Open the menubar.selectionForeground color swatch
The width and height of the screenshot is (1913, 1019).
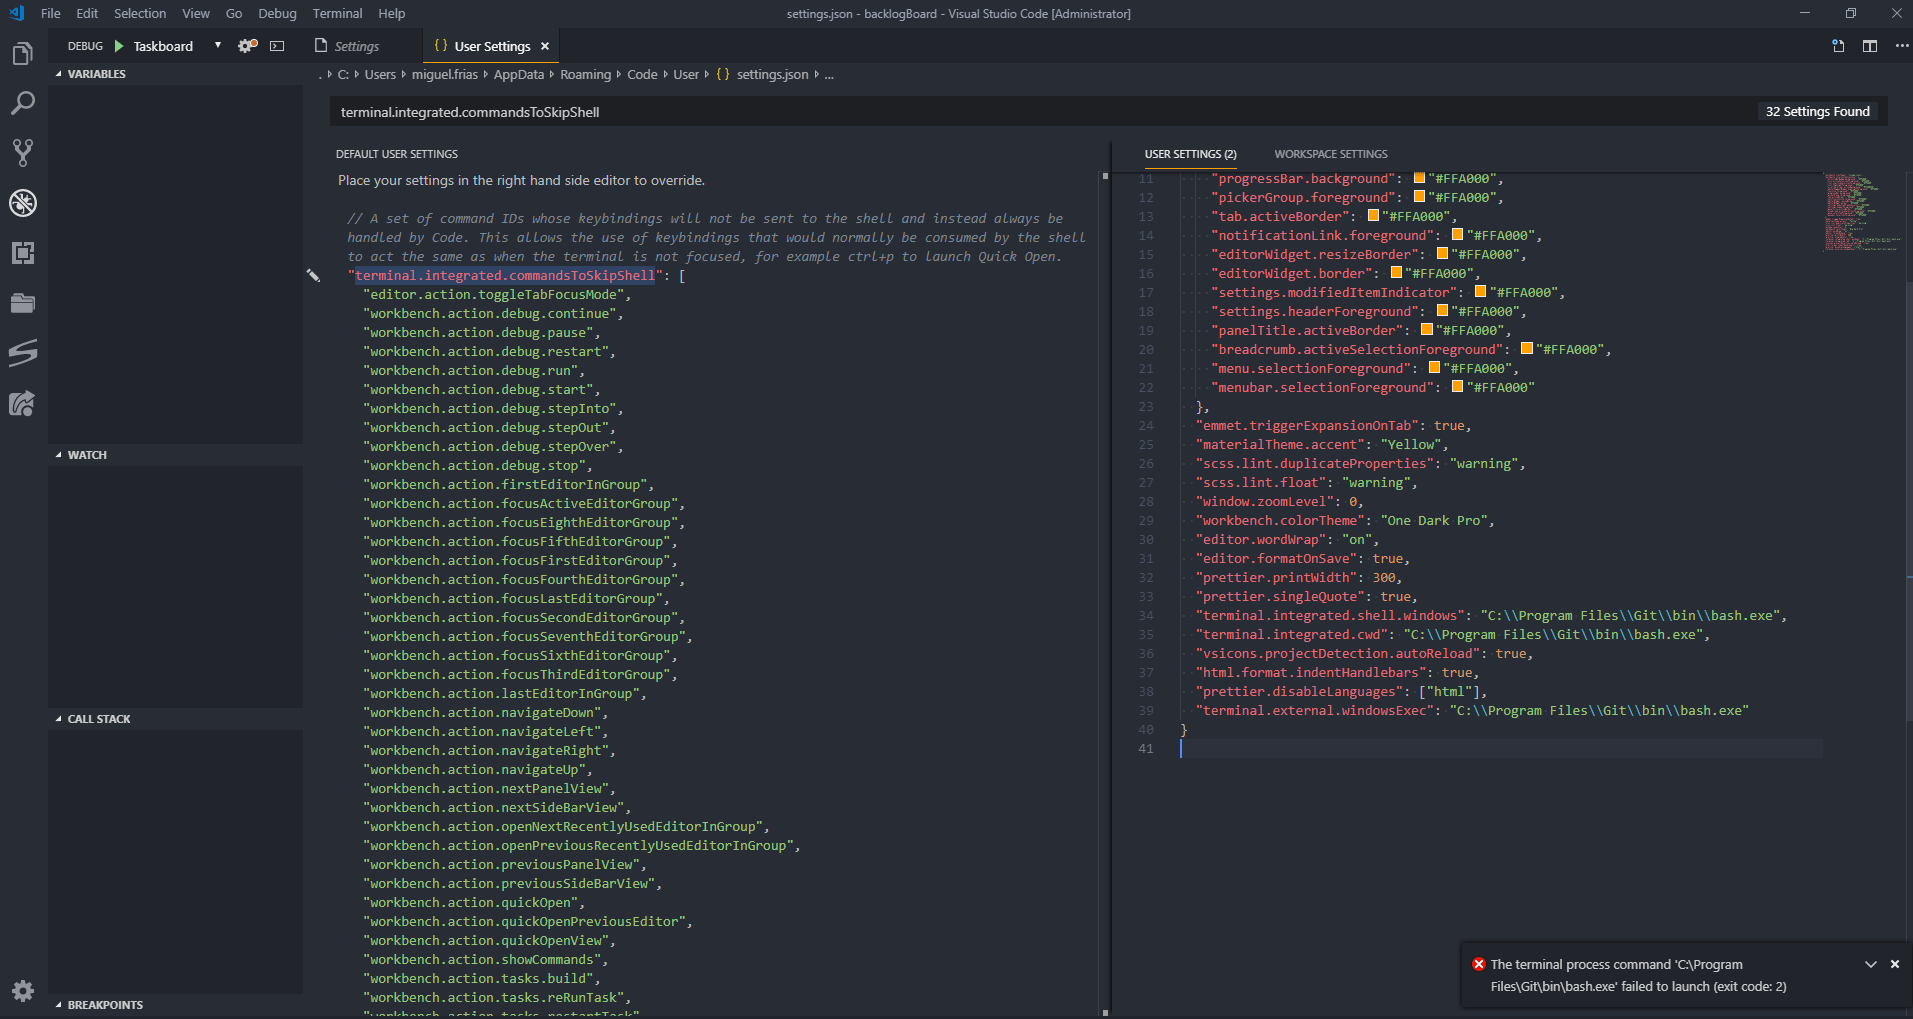point(1457,387)
